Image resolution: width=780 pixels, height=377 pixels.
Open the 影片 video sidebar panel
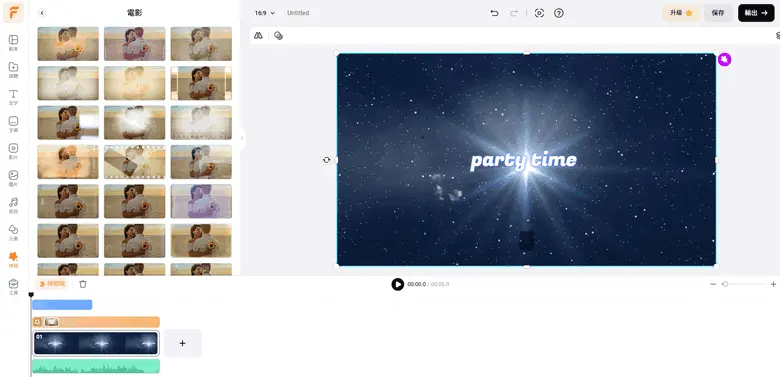coord(13,151)
